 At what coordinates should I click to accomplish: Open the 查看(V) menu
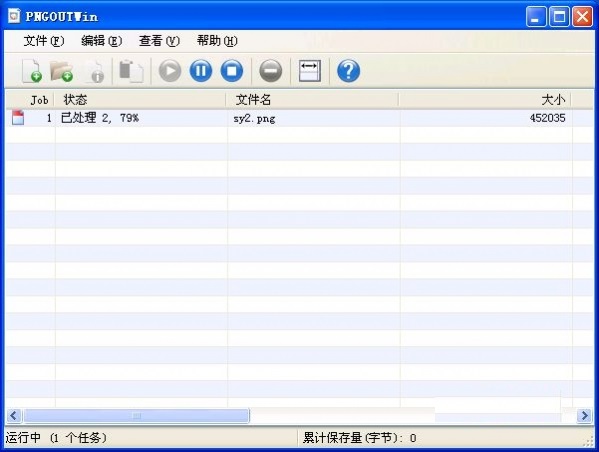[x=159, y=41]
